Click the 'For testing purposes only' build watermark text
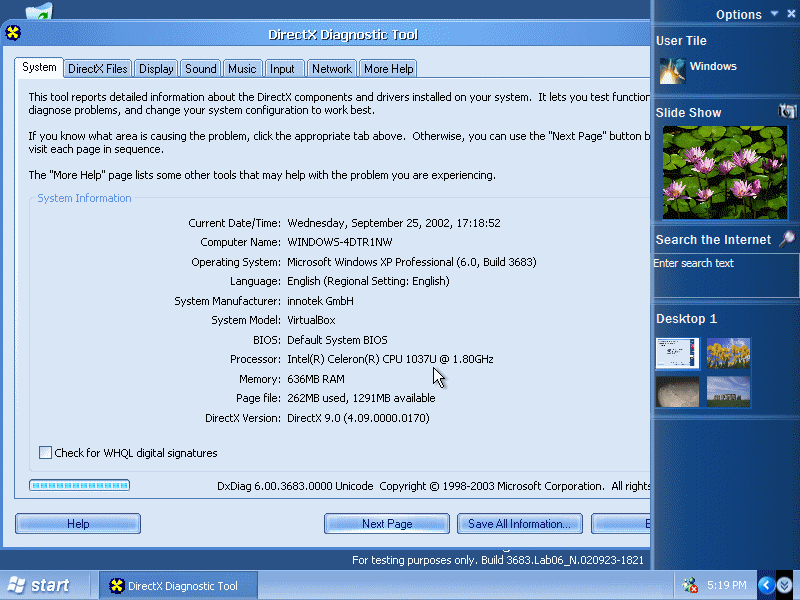 (498, 560)
